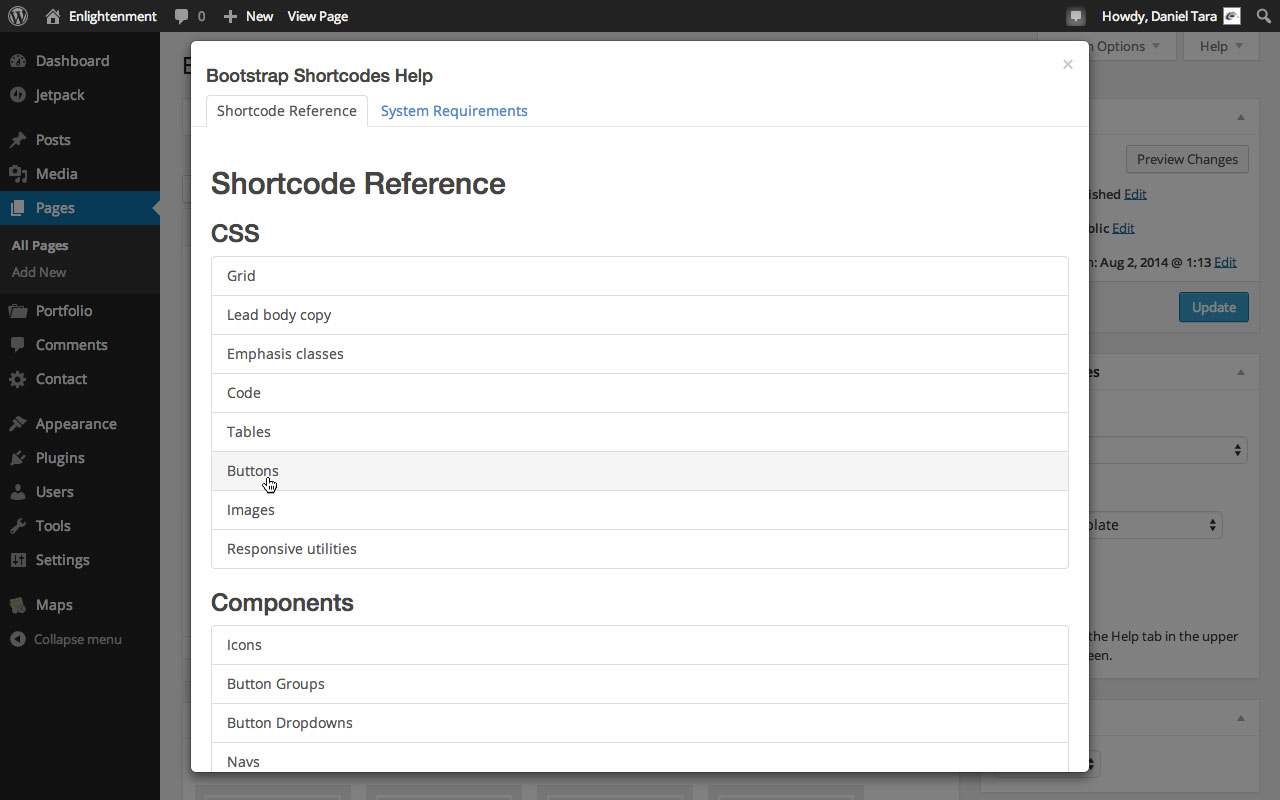
Task: Click the Contact gear icon
Action: [x=18, y=379]
